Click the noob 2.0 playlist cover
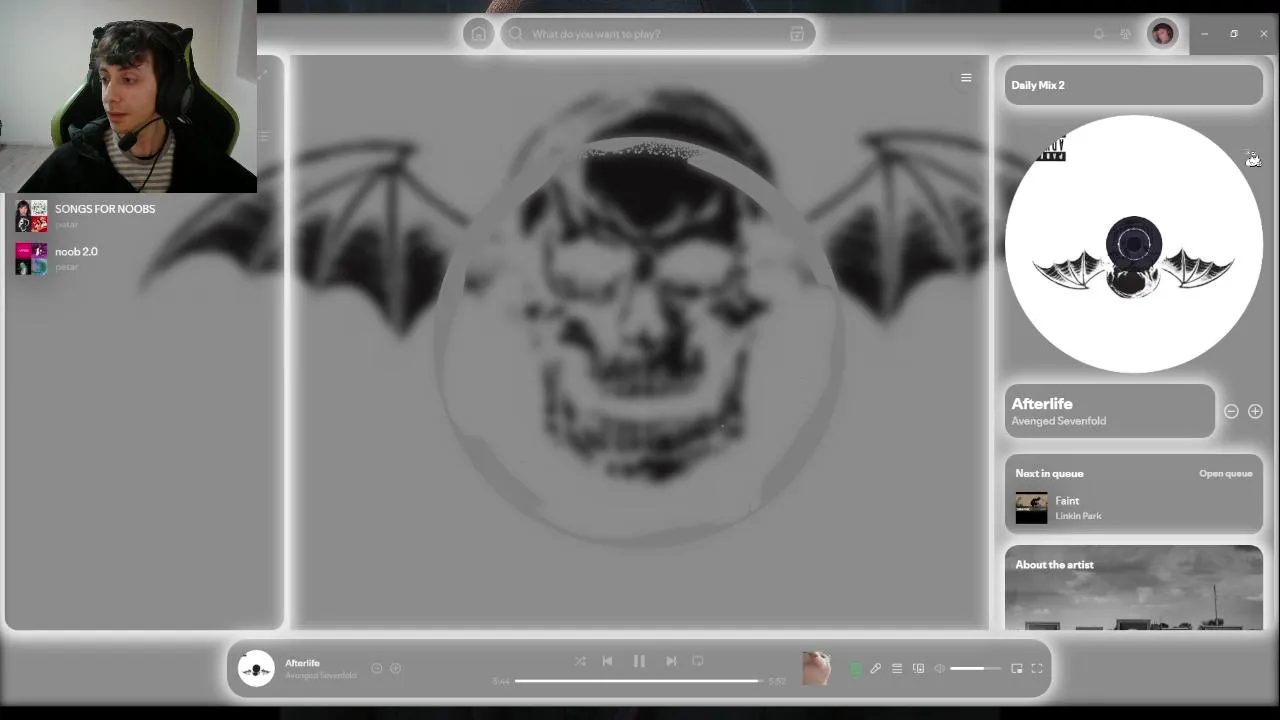 click(x=31, y=259)
